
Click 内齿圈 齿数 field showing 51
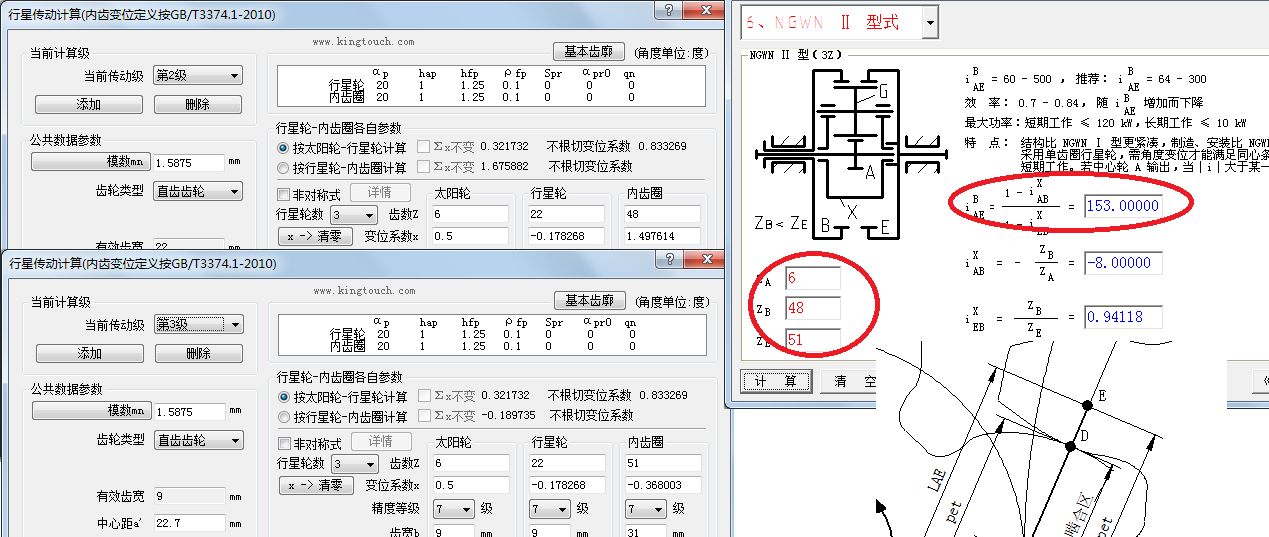[663, 464]
